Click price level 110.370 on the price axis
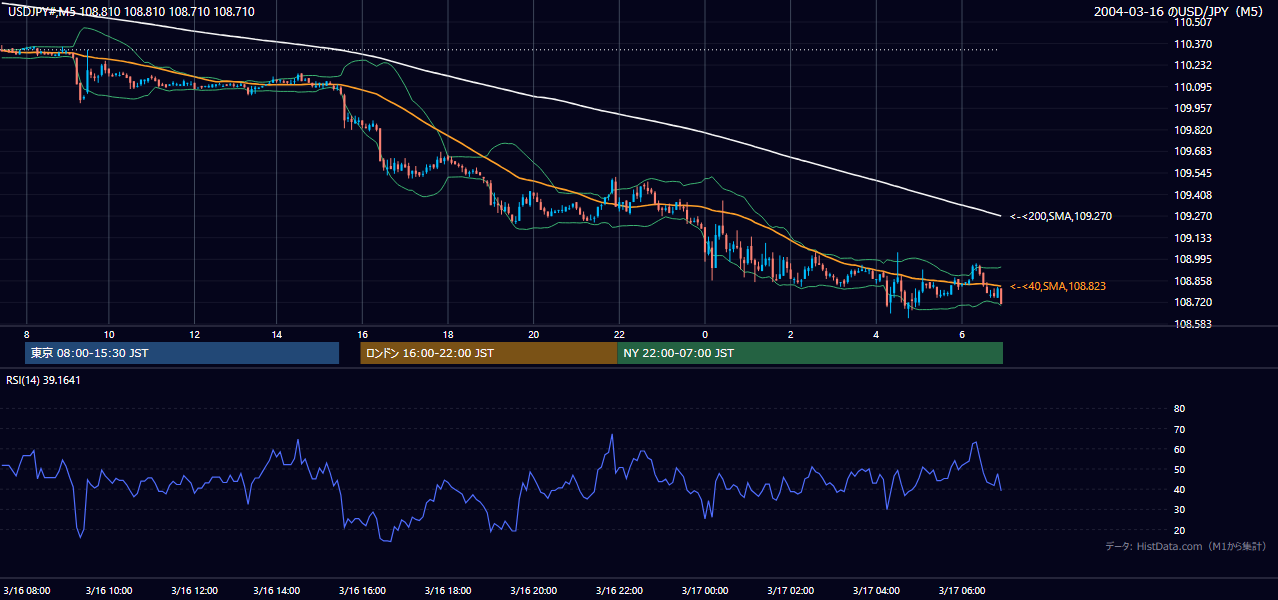The width and height of the screenshot is (1278, 600). pos(1192,44)
